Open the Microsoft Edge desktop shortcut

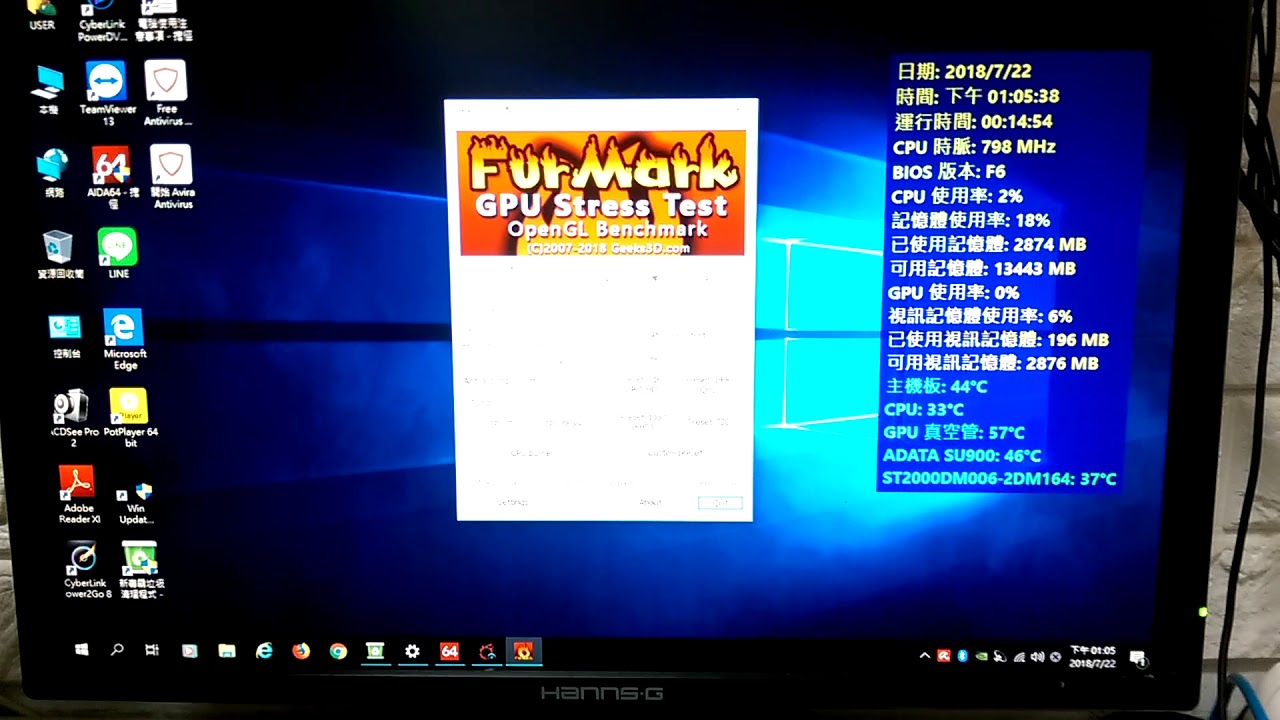pos(124,339)
